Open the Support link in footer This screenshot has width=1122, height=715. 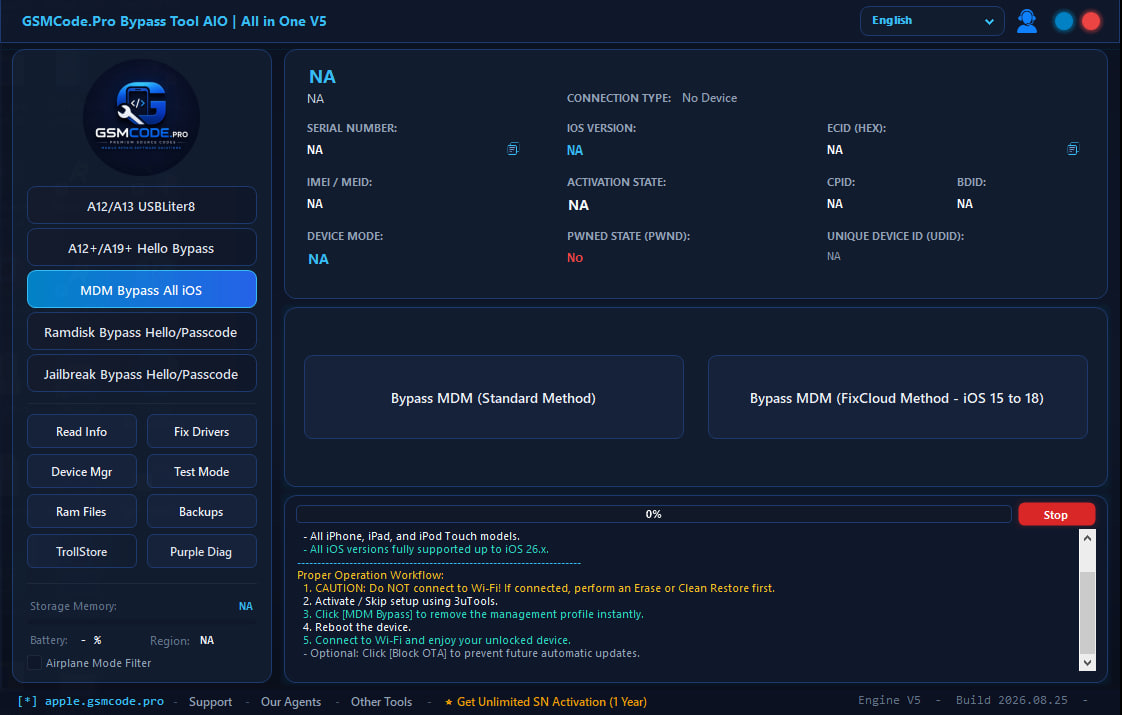click(x=210, y=702)
